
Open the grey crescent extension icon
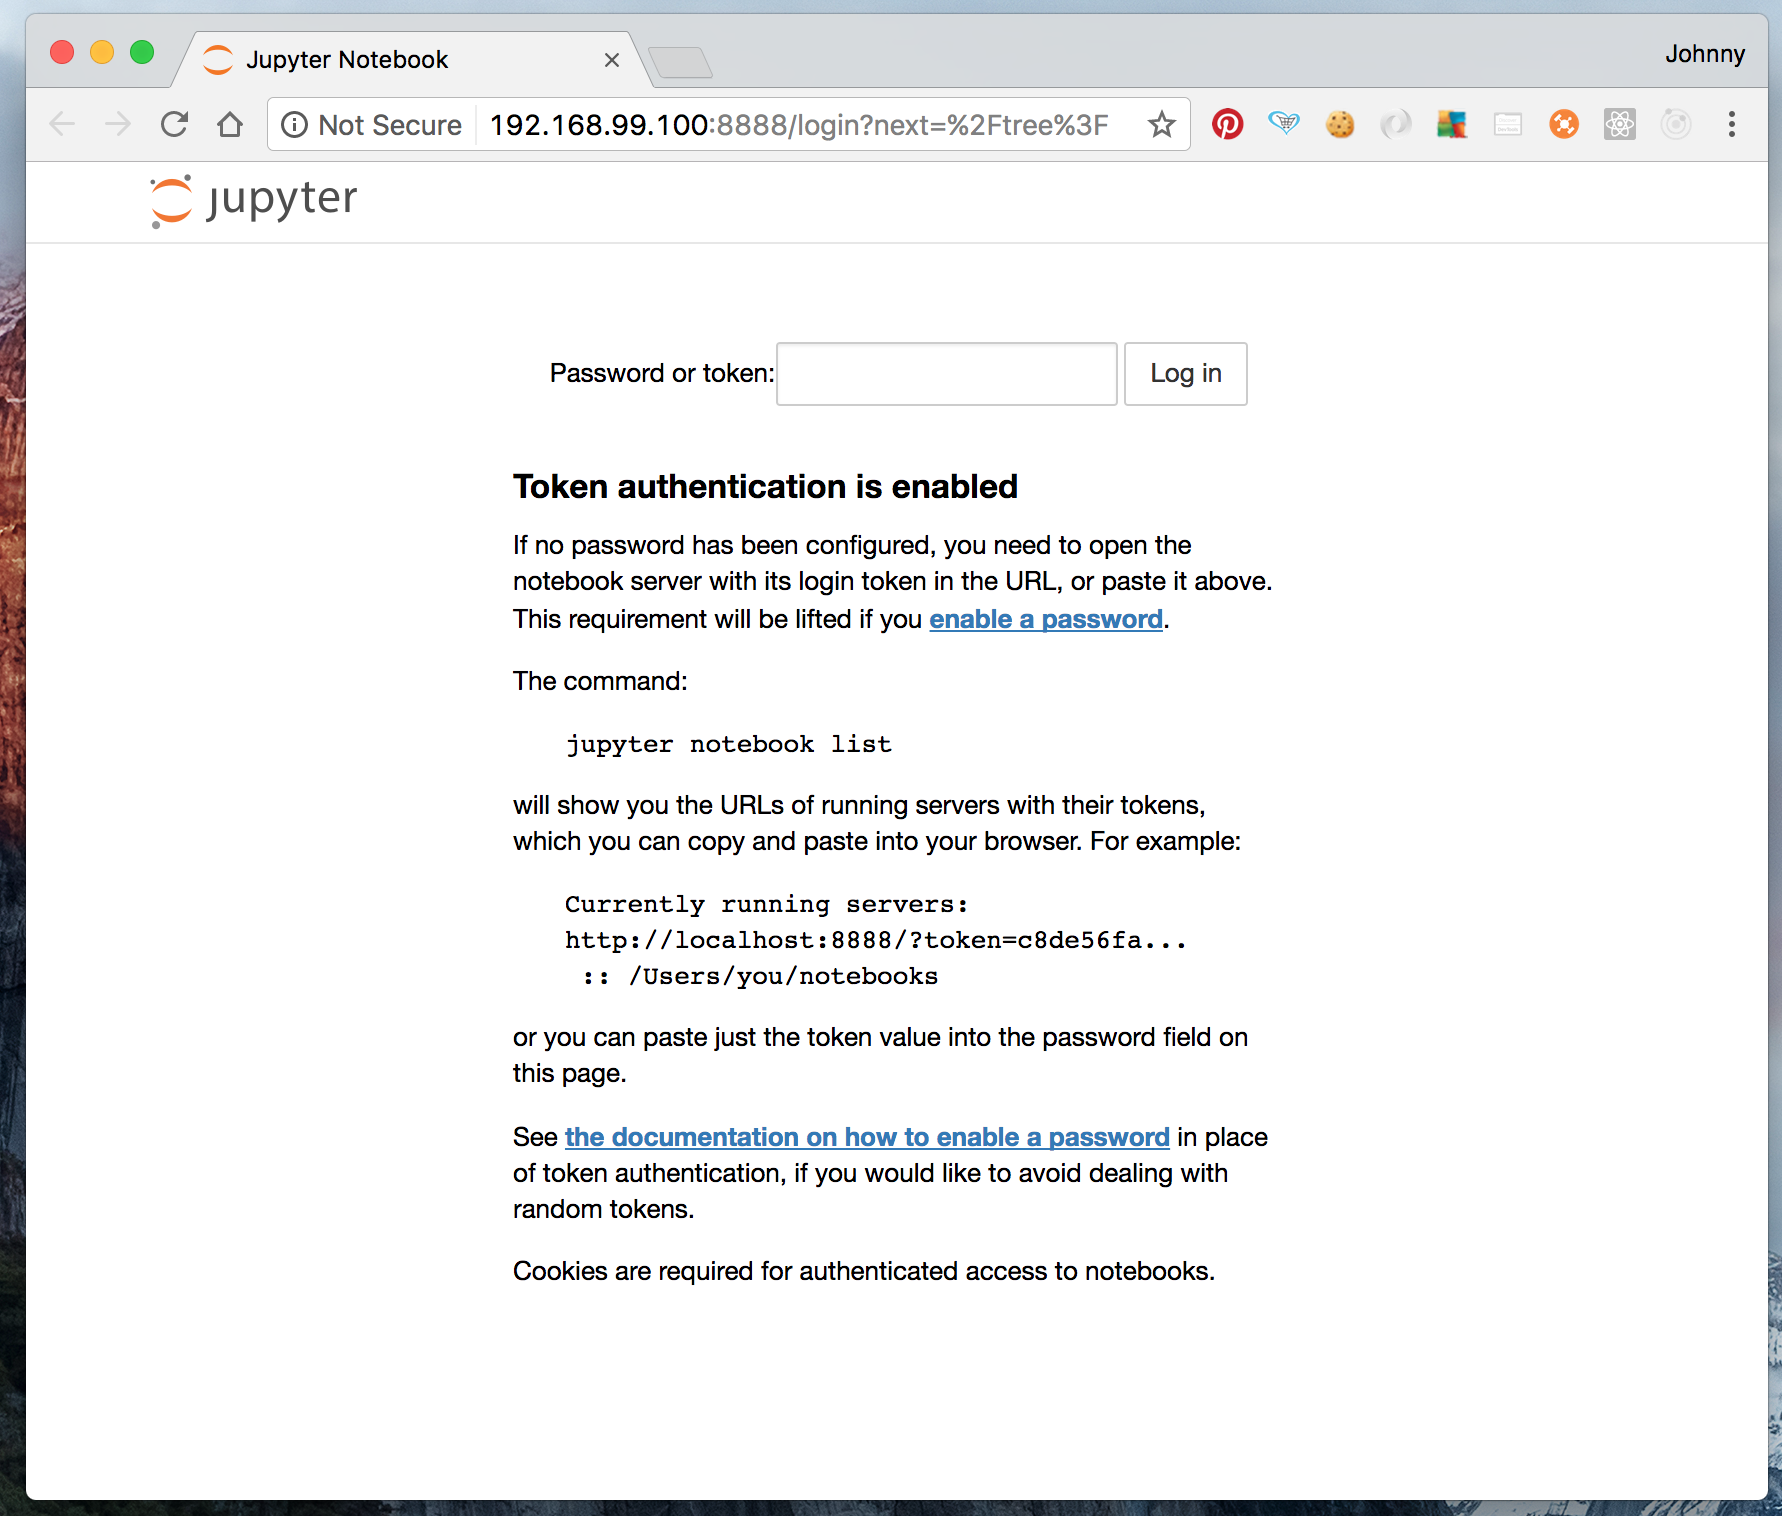pyautogui.click(x=1396, y=124)
